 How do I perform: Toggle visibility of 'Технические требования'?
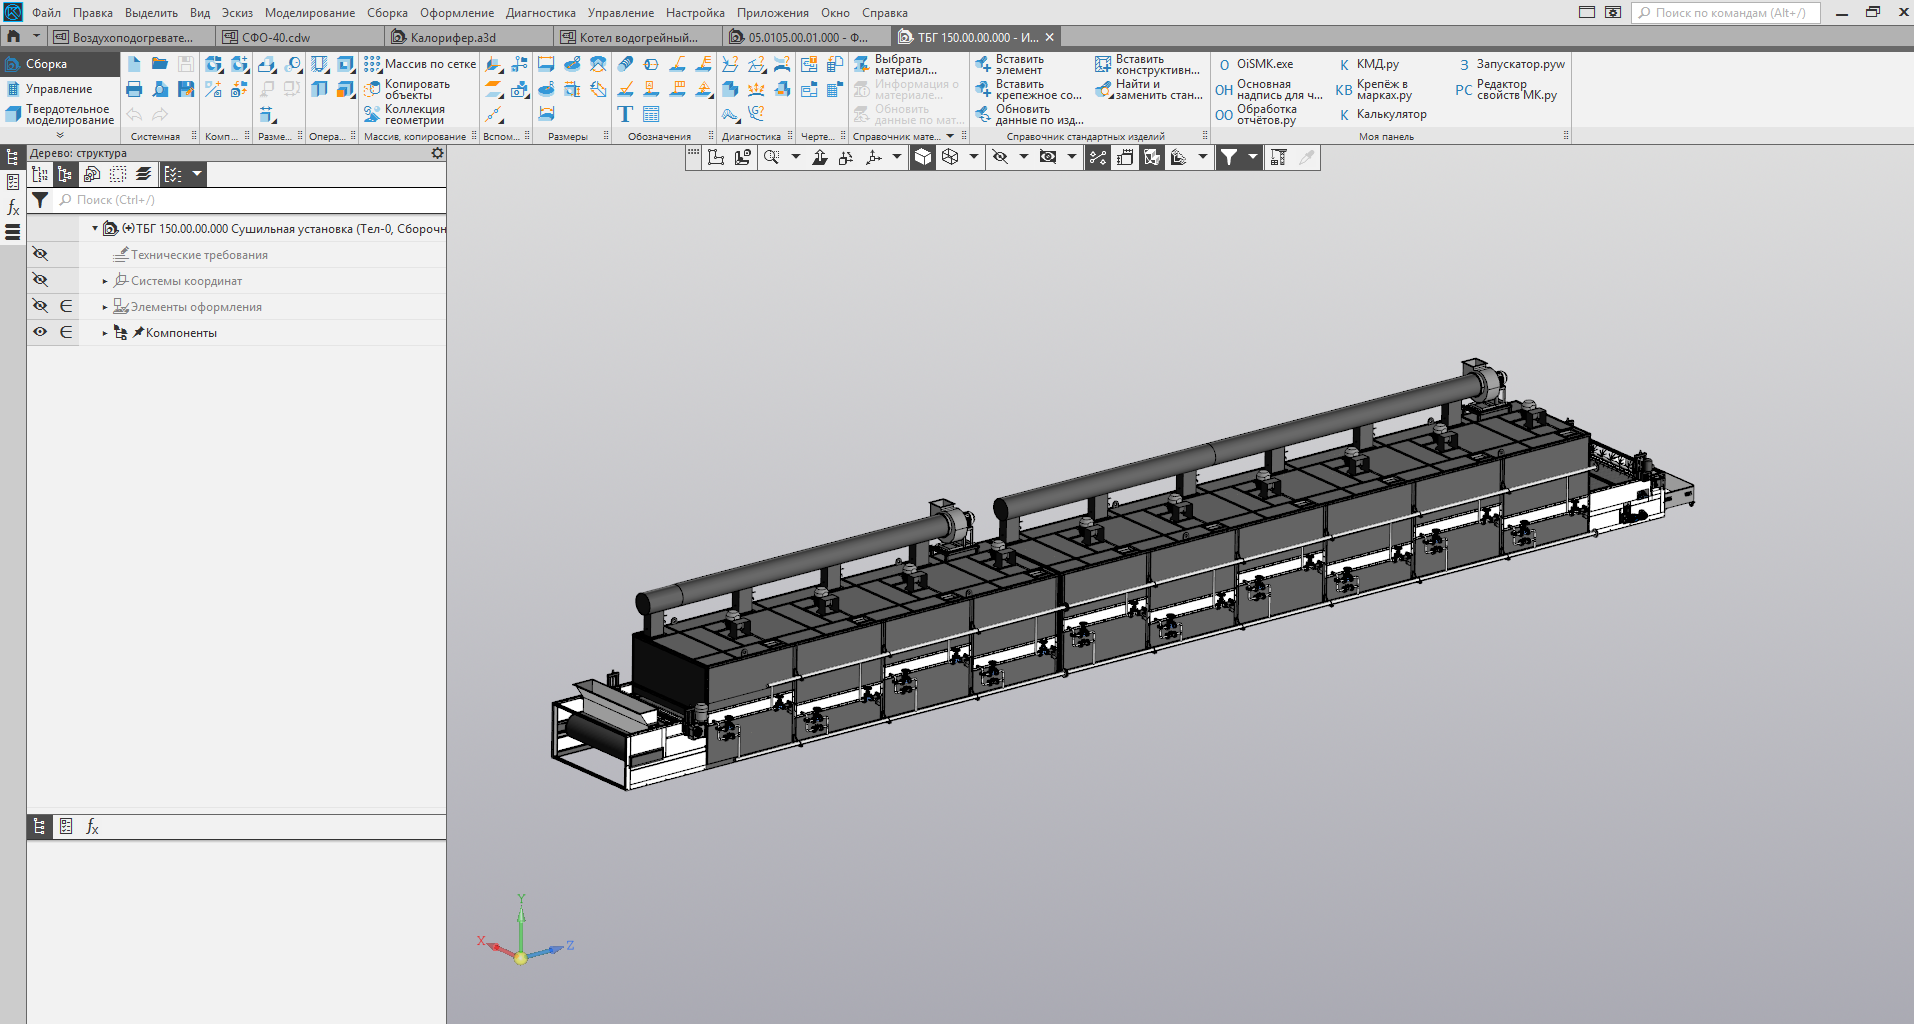(x=40, y=254)
